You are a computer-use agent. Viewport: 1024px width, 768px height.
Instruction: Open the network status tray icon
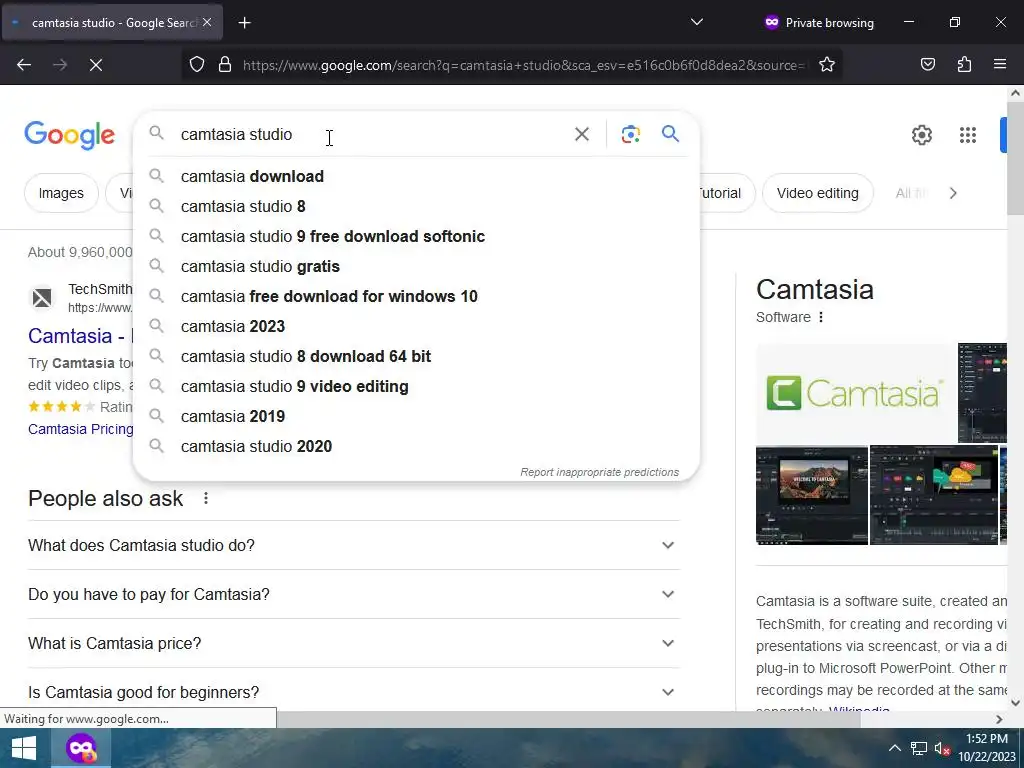(x=919, y=748)
